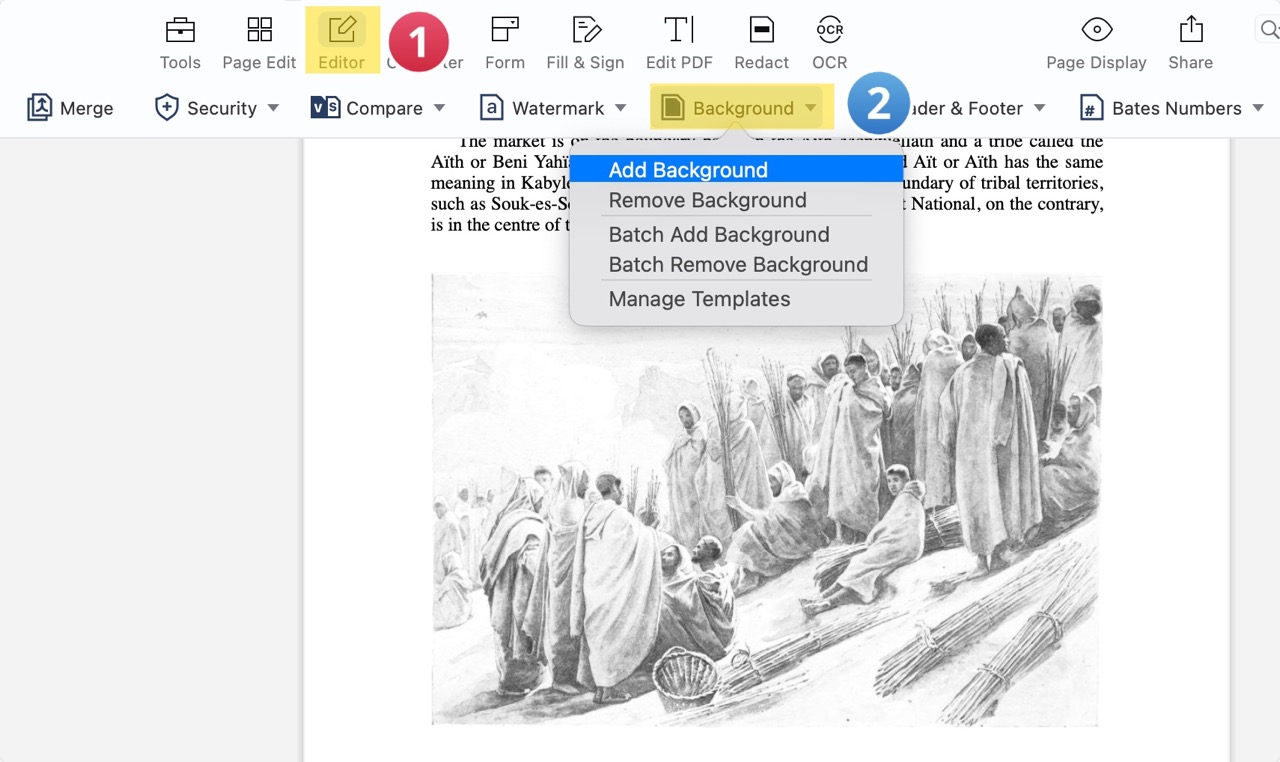Click the Watermark label
This screenshot has height=762, width=1280.
(x=558, y=108)
